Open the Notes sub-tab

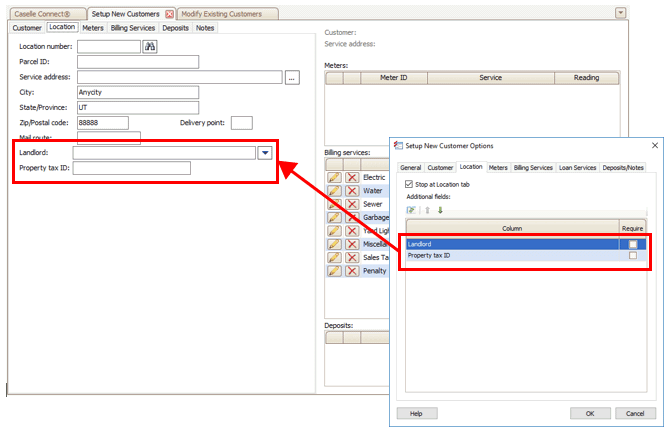click(205, 28)
